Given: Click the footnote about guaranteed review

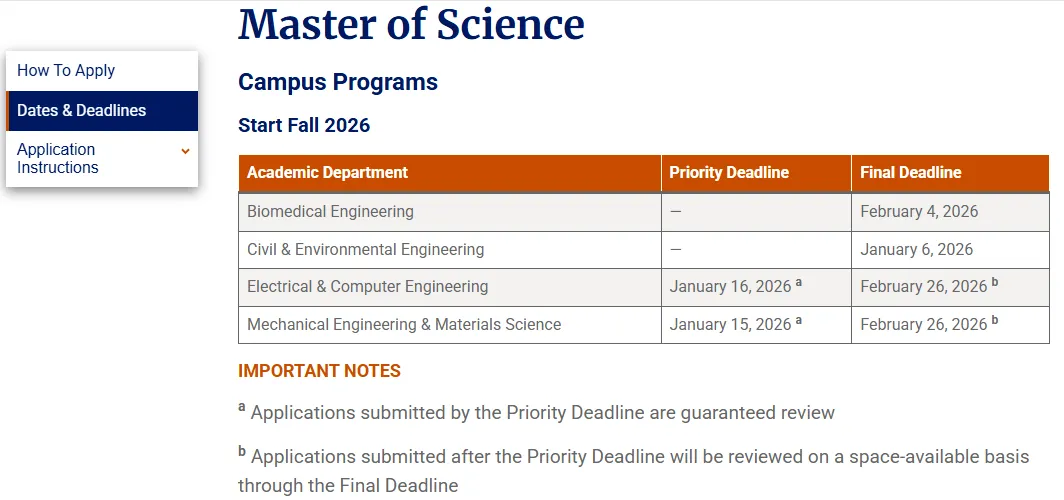Looking at the screenshot, I should click(542, 412).
